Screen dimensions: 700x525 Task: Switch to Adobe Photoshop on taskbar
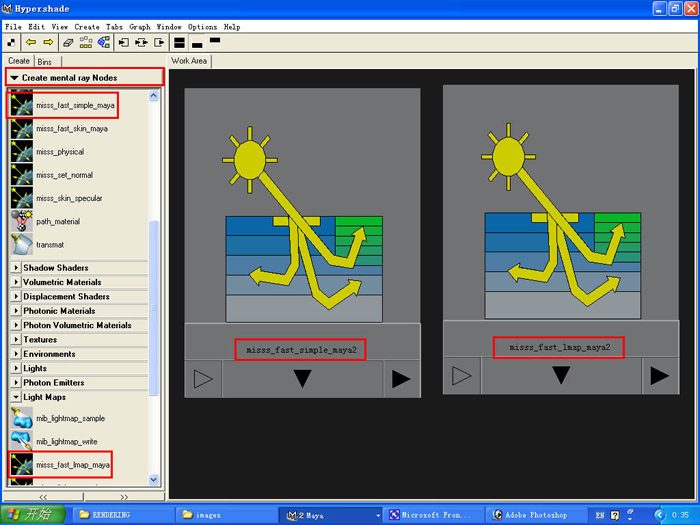(x=536, y=515)
